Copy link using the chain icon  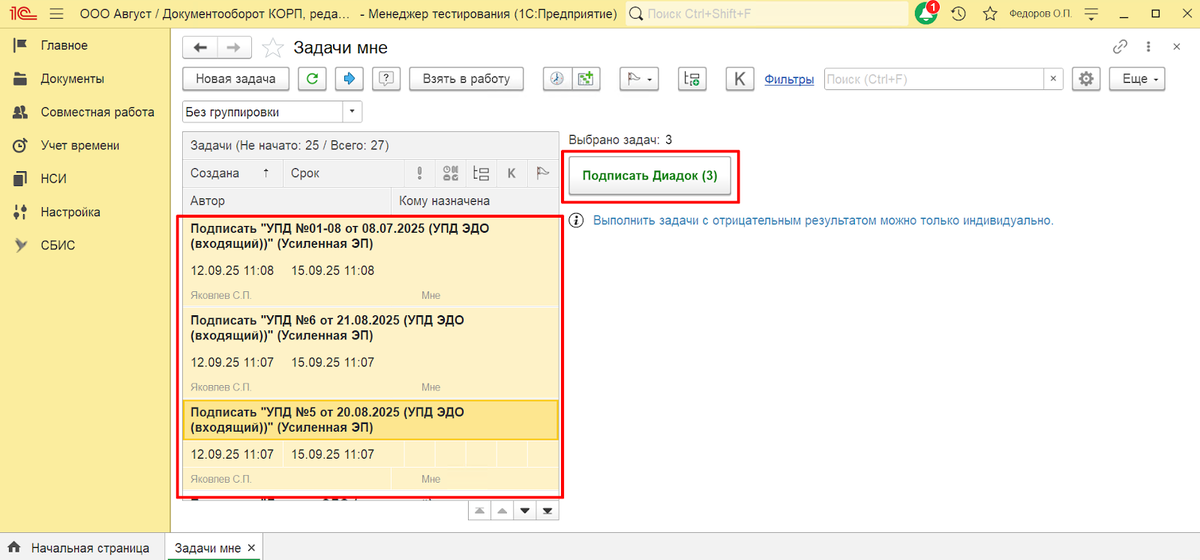click(x=1120, y=47)
